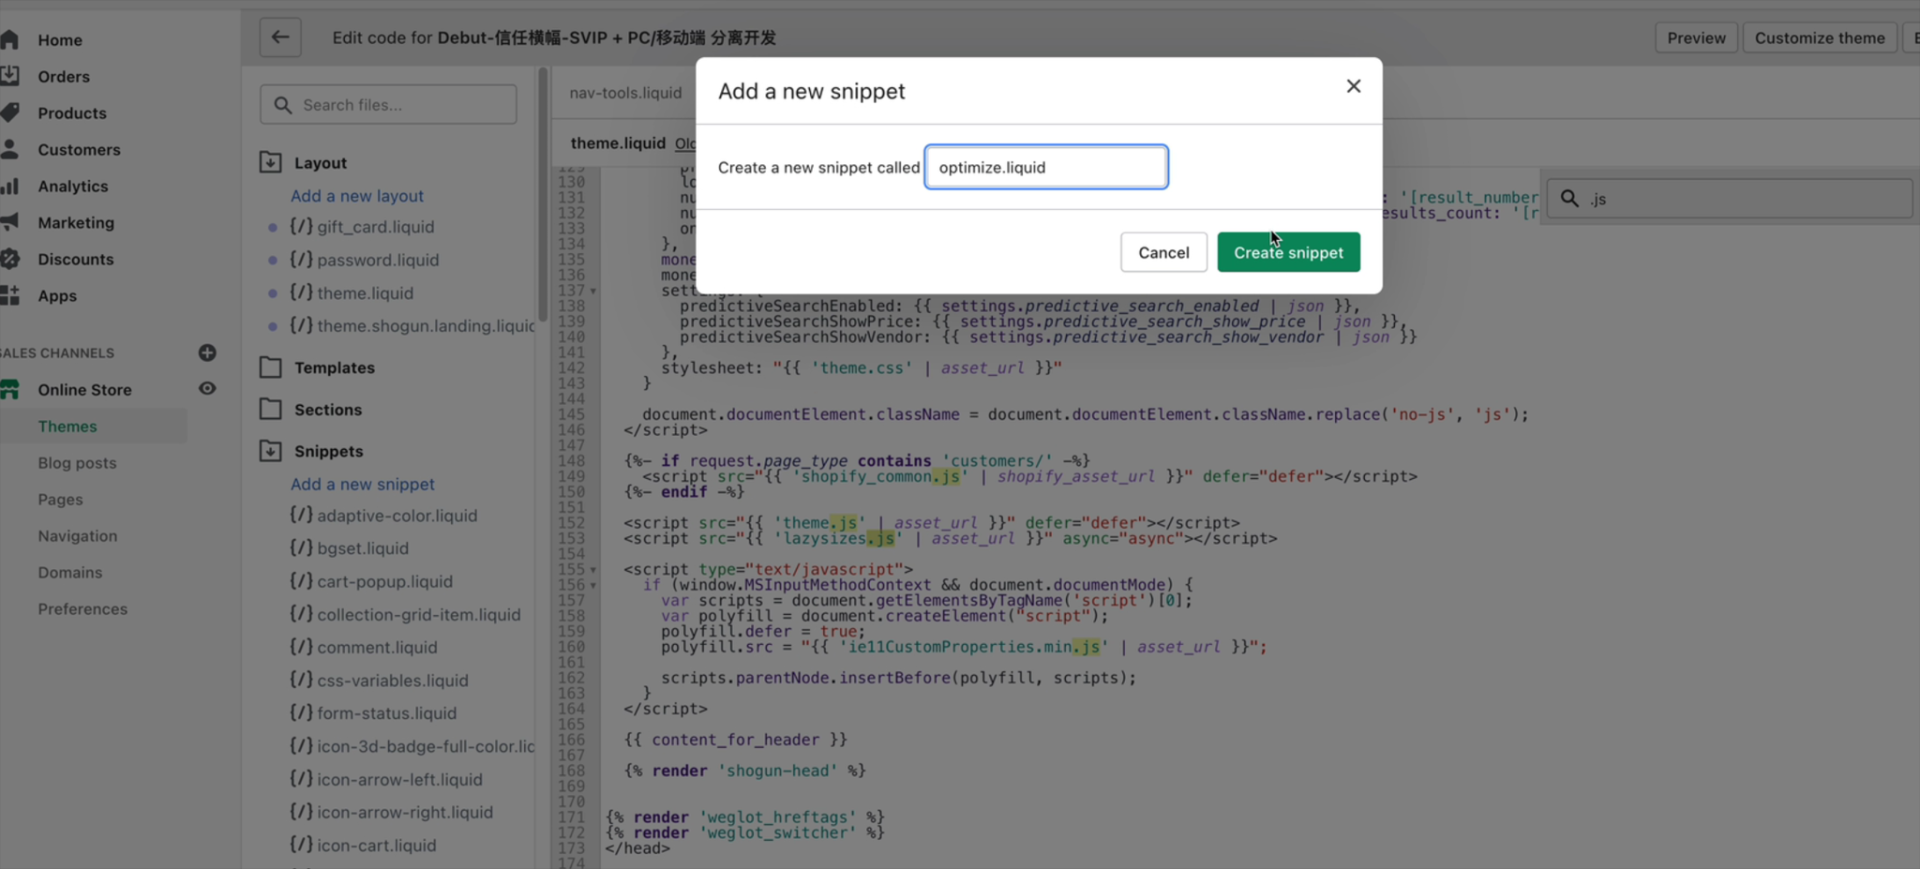
Task: Open the Marketing section
Action: click(76, 223)
